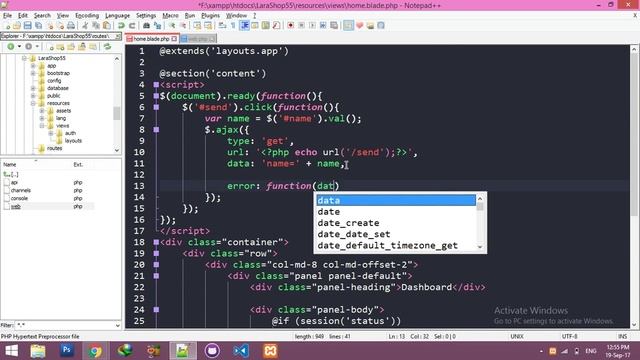
Task: Open the Macro menu
Action: click(x=170, y=16)
